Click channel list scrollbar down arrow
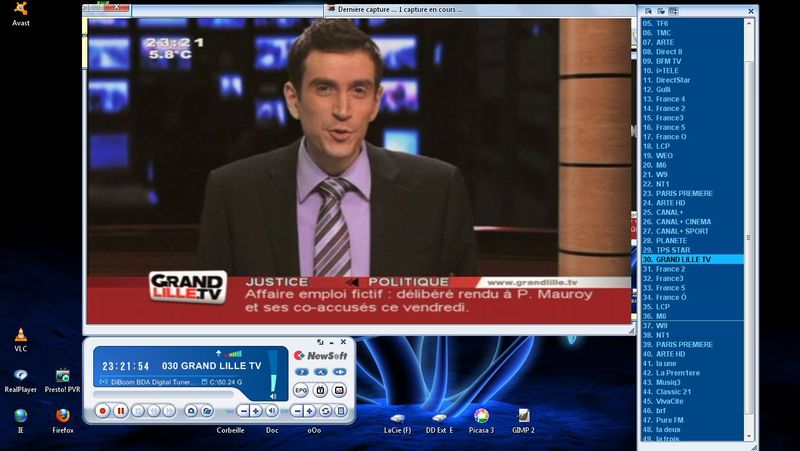800x451 pixels. coord(749,436)
